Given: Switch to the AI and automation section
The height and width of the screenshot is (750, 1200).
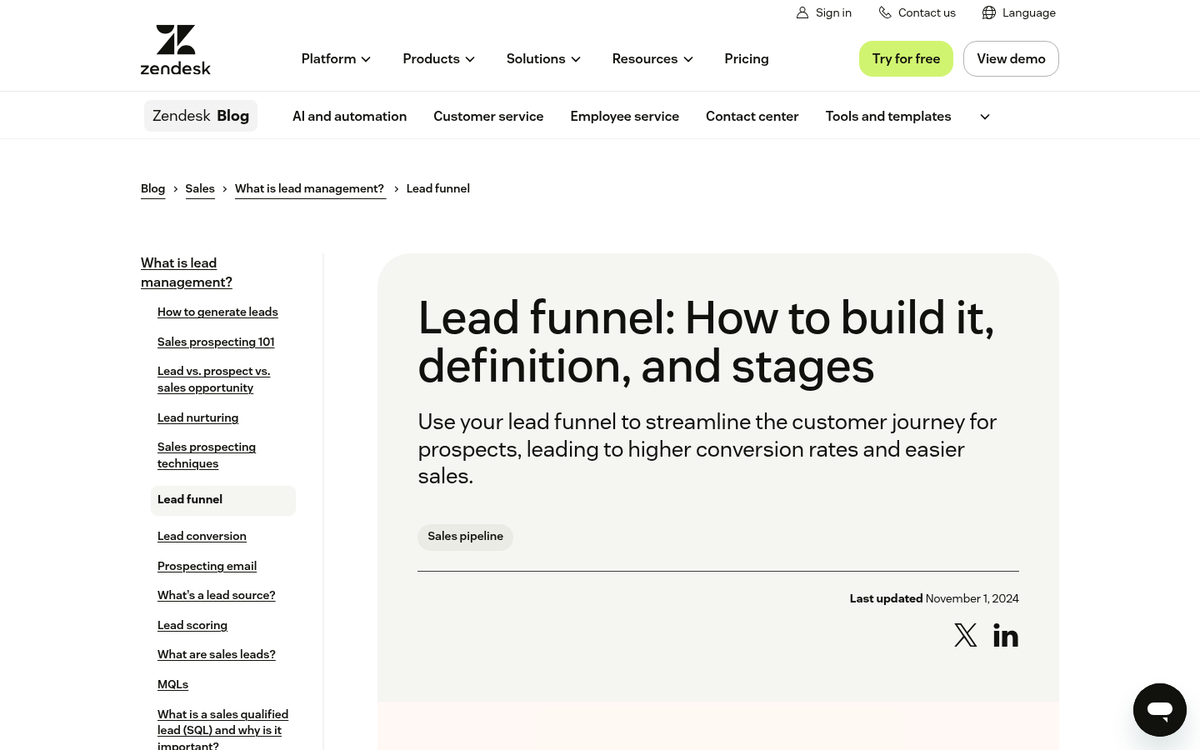Looking at the screenshot, I should click(x=349, y=116).
